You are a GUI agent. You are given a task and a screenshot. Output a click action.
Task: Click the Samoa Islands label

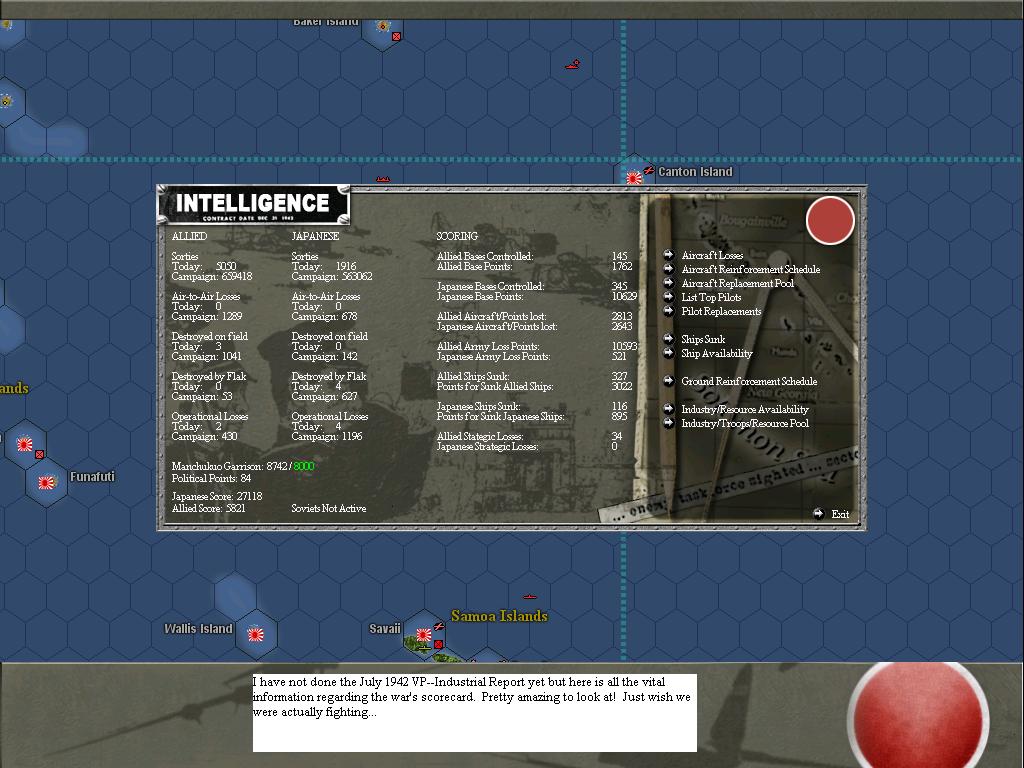(x=499, y=616)
